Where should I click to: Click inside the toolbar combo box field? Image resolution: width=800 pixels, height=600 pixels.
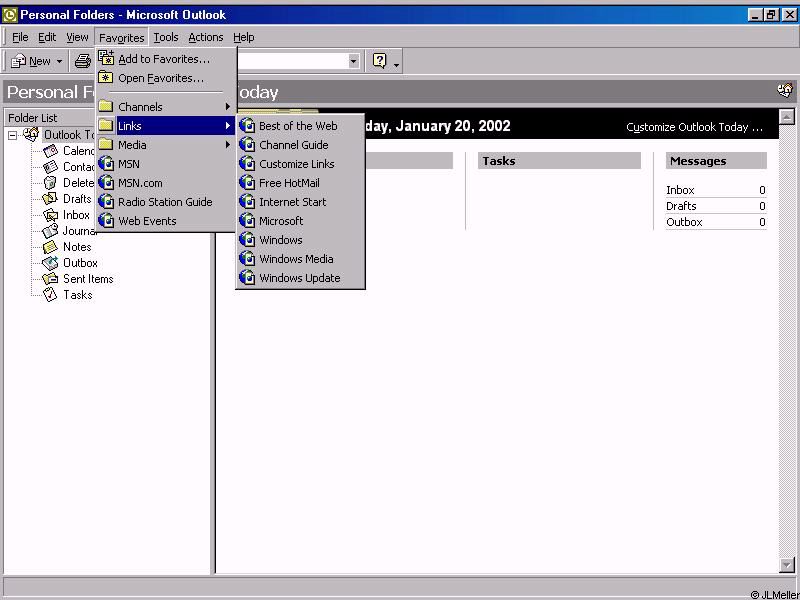(292, 61)
